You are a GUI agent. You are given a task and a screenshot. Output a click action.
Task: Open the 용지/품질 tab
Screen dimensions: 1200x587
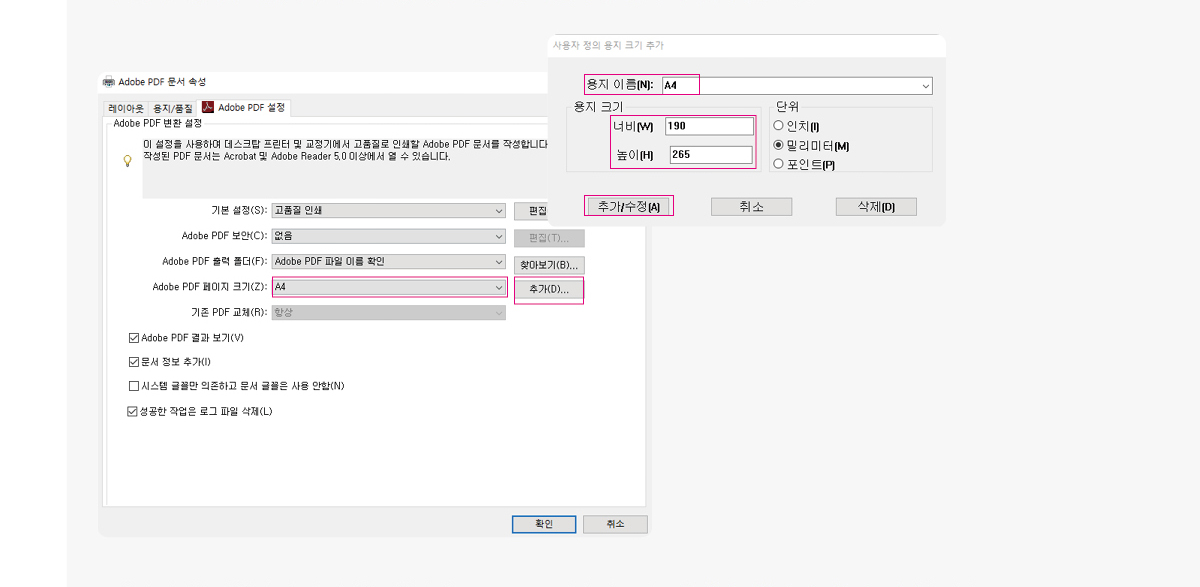coord(172,108)
